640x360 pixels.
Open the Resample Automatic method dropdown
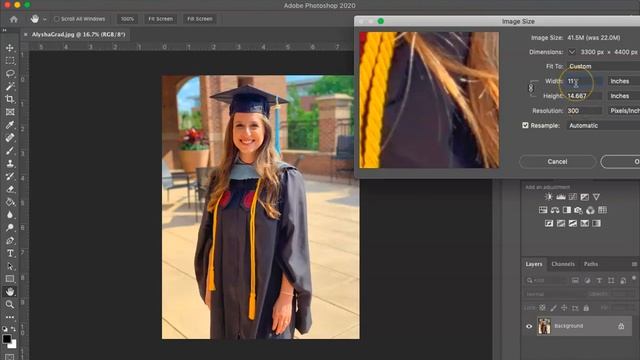[x=603, y=125]
